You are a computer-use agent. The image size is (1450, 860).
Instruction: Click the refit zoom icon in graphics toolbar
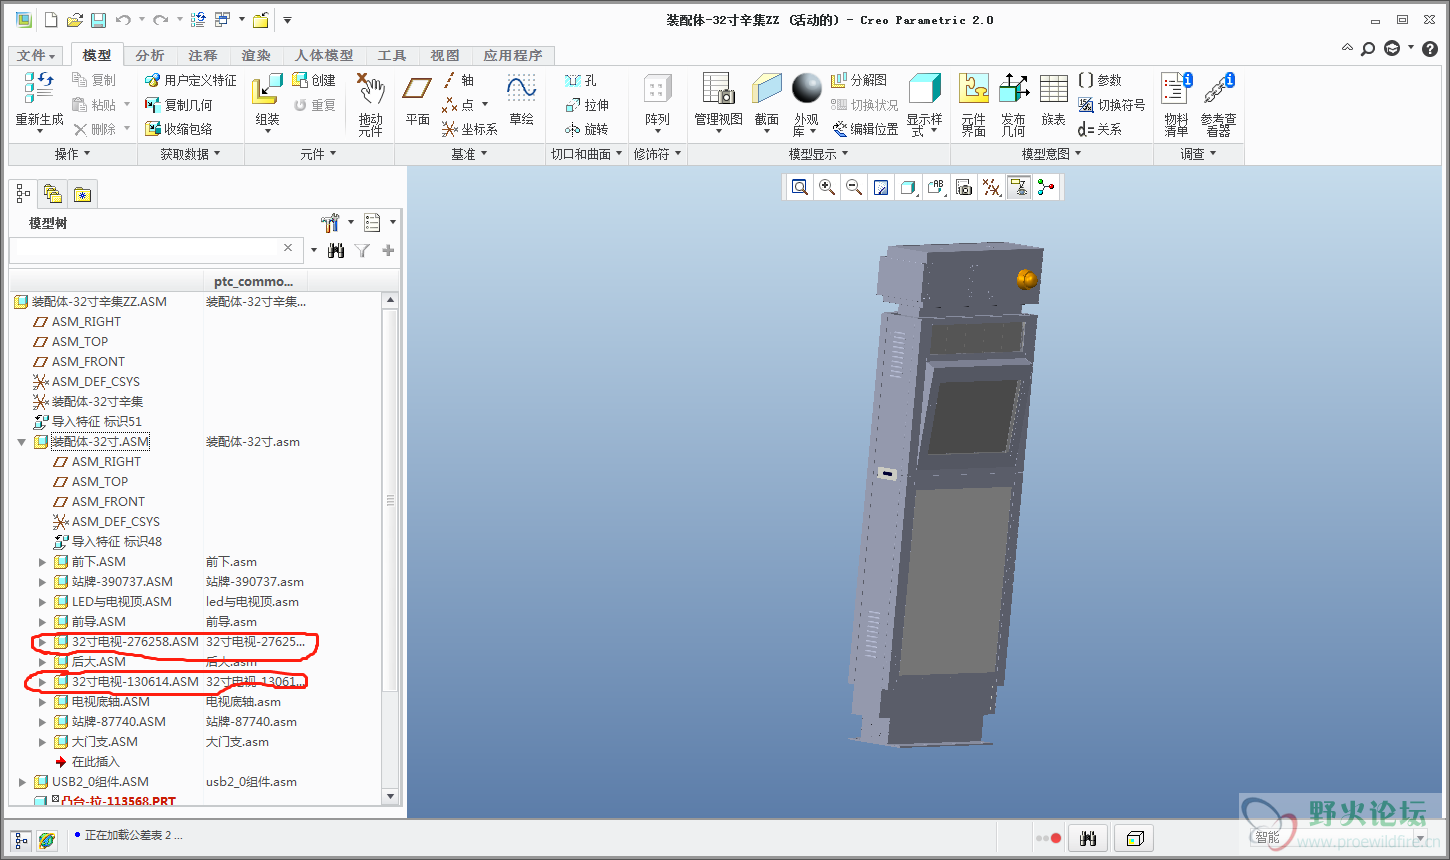click(x=800, y=187)
